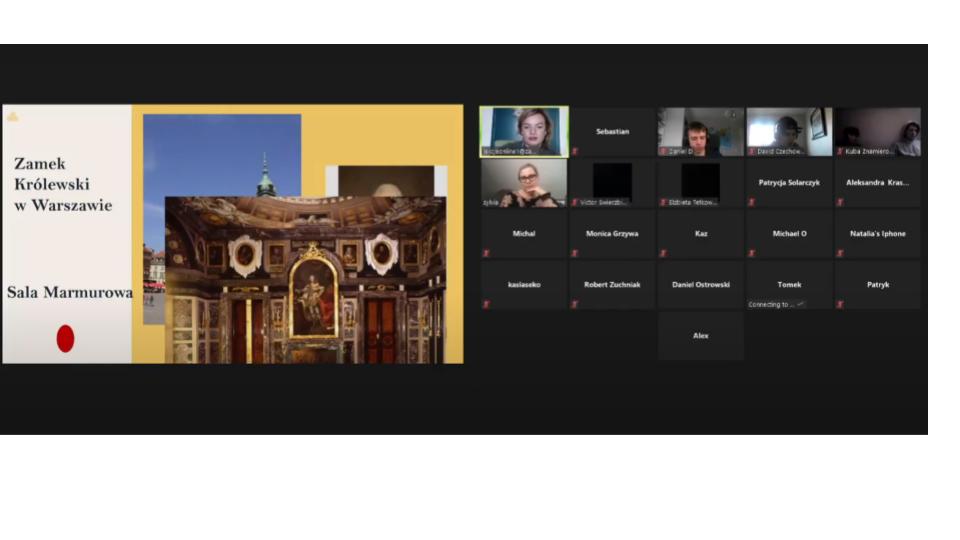Viewport: 960px width, 540px height.
Task: Click the Marble Room interior photo on slide
Action: (306, 280)
